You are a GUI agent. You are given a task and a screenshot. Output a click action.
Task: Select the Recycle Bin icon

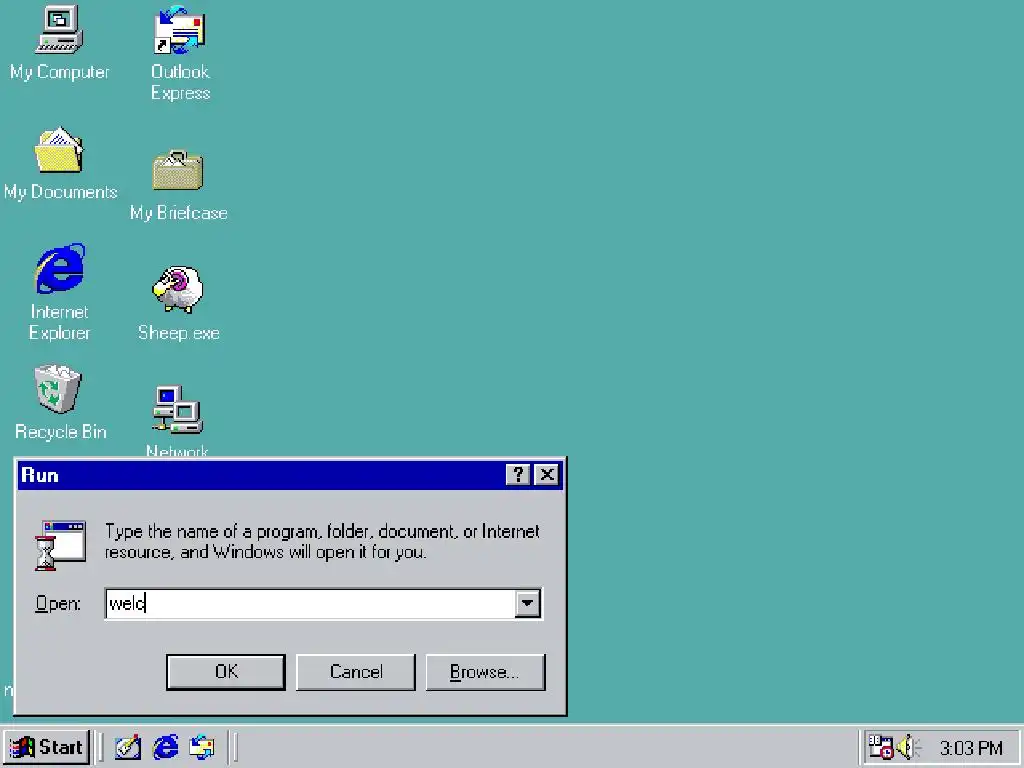[58, 389]
